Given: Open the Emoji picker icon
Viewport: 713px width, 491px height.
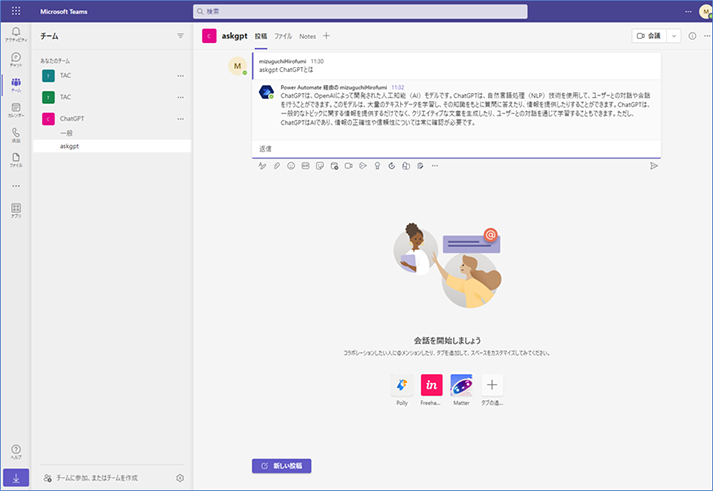Looking at the screenshot, I should point(291,166).
